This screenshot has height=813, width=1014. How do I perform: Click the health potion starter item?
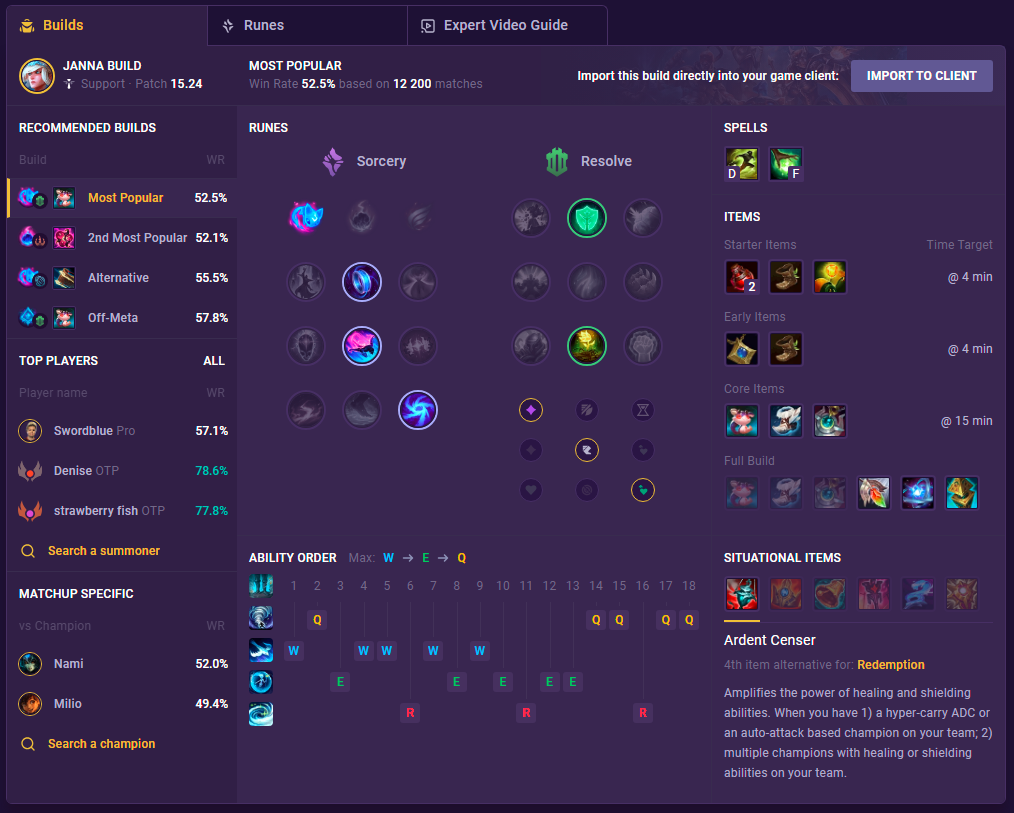click(x=741, y=277)
